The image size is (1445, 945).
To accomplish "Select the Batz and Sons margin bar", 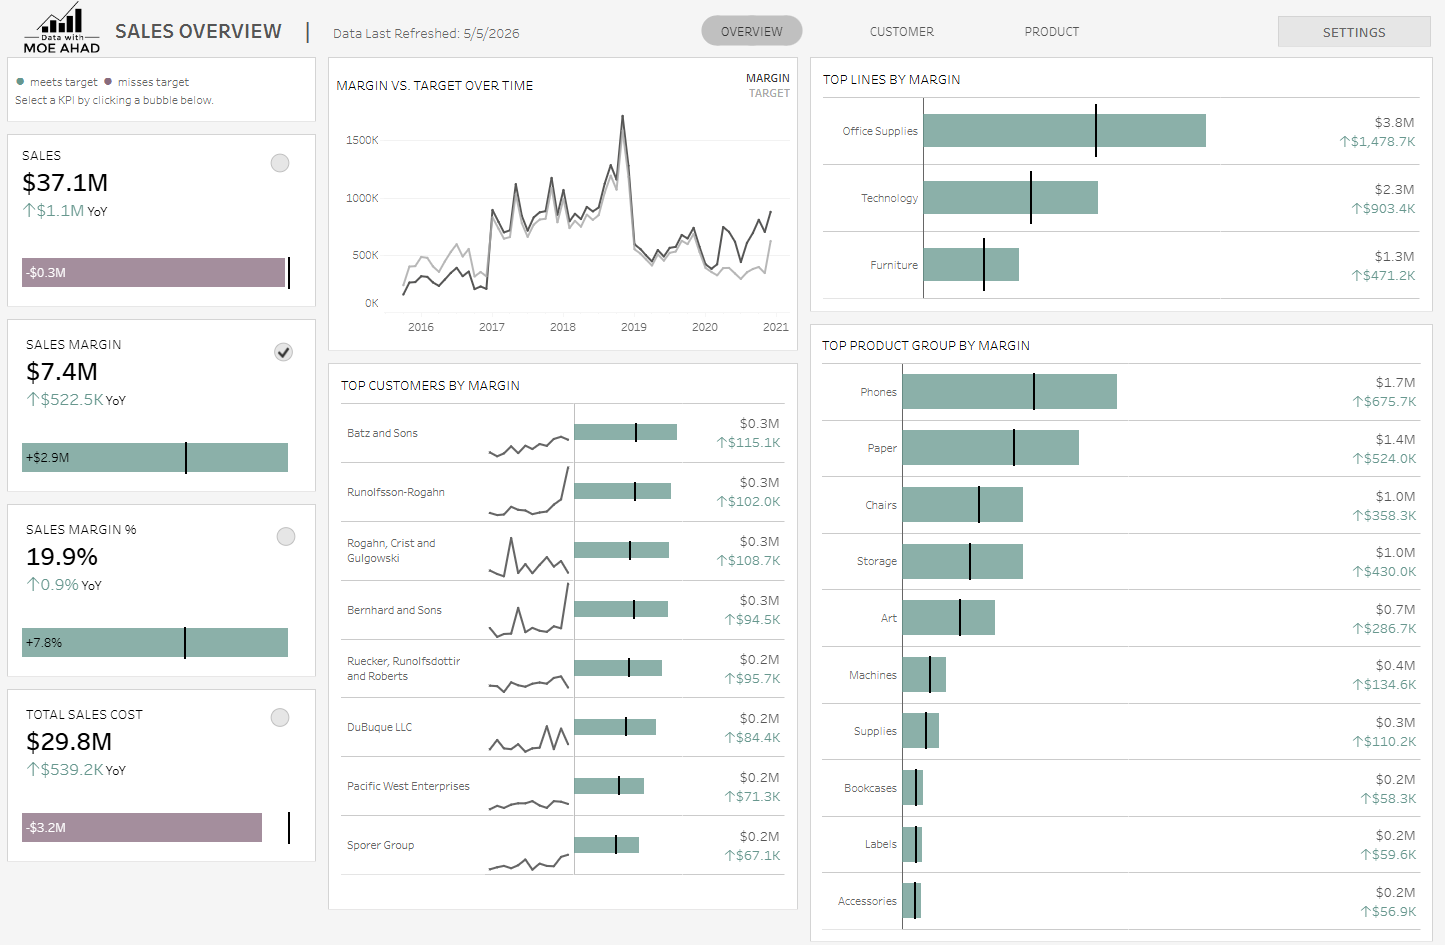I will coord(626,432).
